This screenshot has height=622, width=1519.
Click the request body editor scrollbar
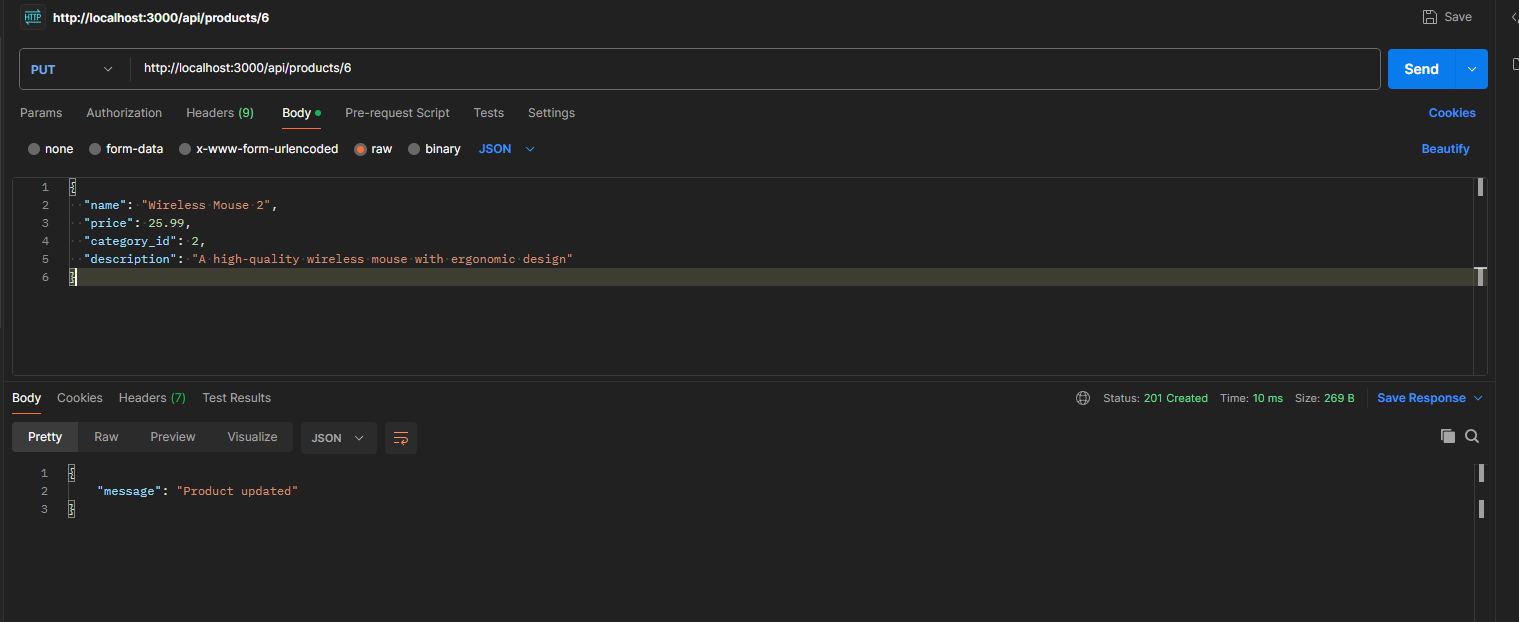coord(1480,276)
